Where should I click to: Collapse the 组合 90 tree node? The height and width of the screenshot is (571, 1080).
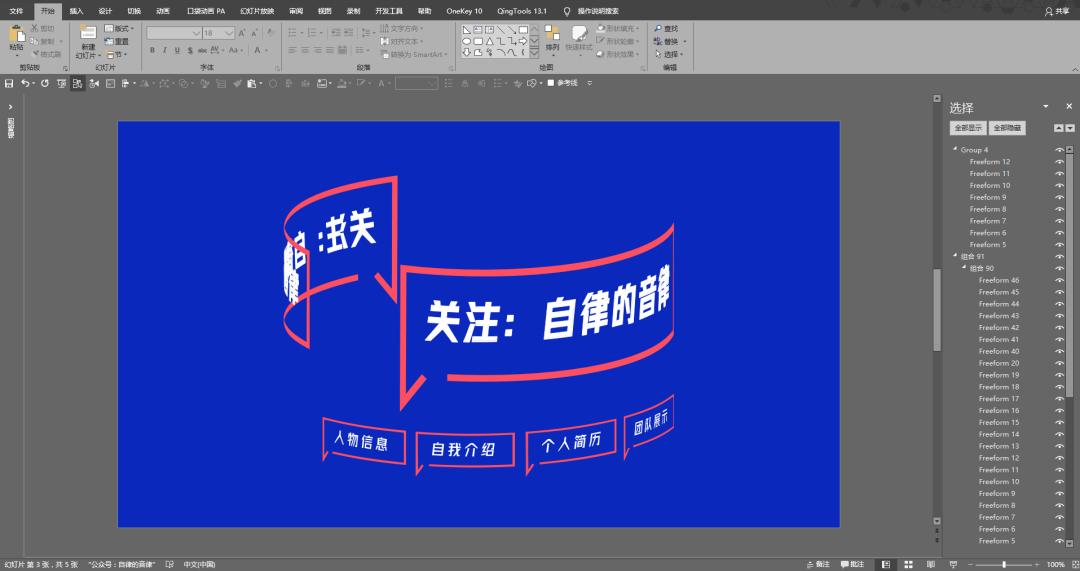click(x=964, y=267)
